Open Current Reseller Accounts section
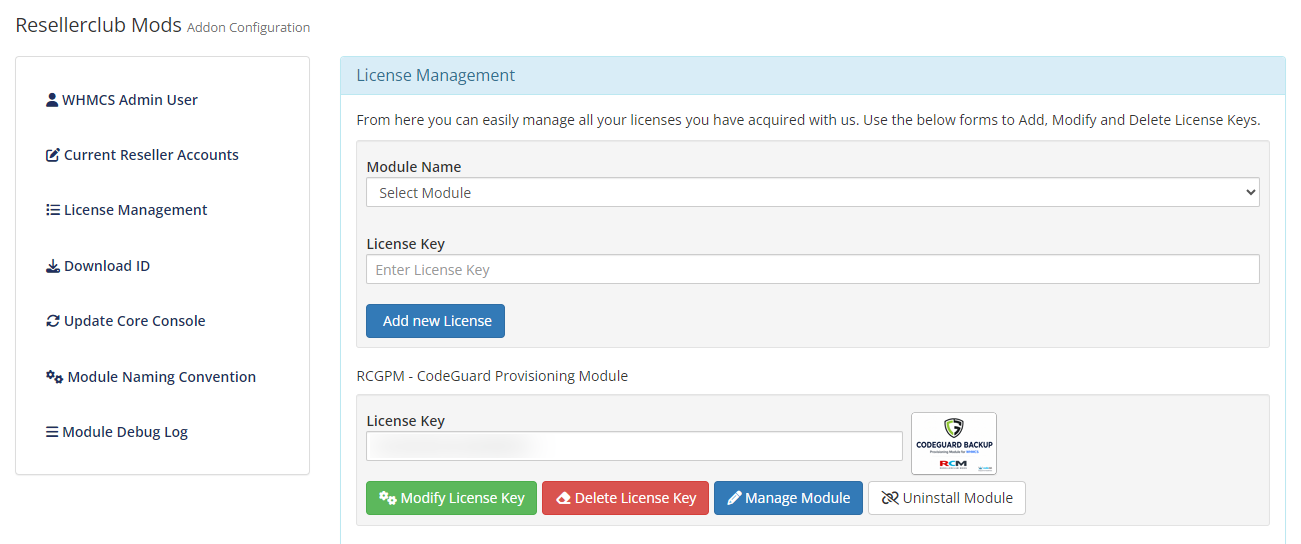This screenshot has height=544, width=1301. tap(142, 155)
